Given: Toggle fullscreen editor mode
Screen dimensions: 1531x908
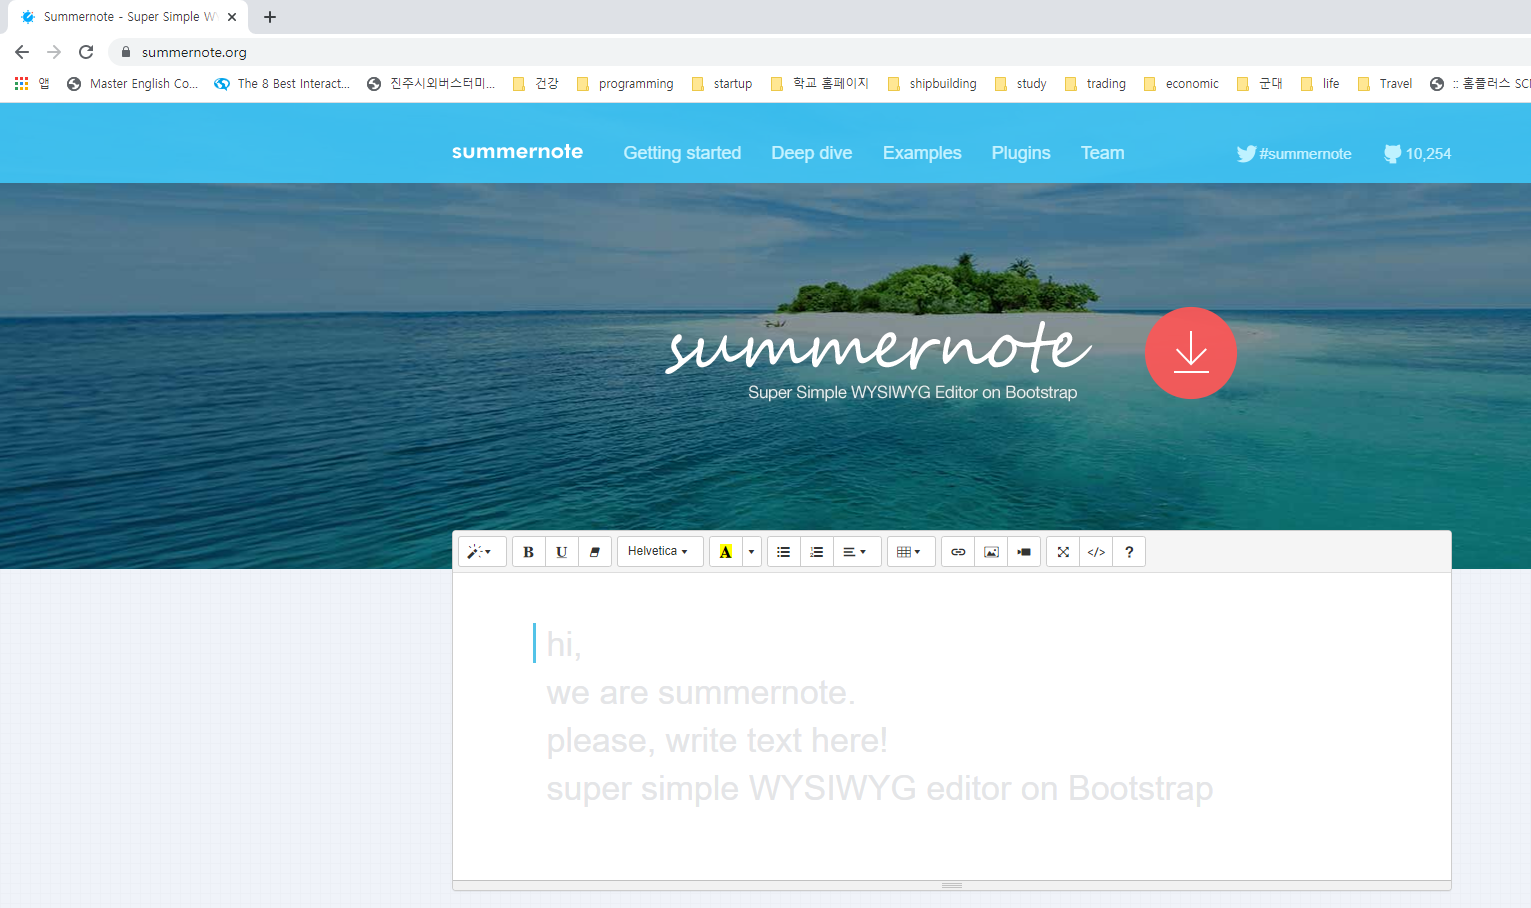Looking at the screenshot, I should 1063,552.
